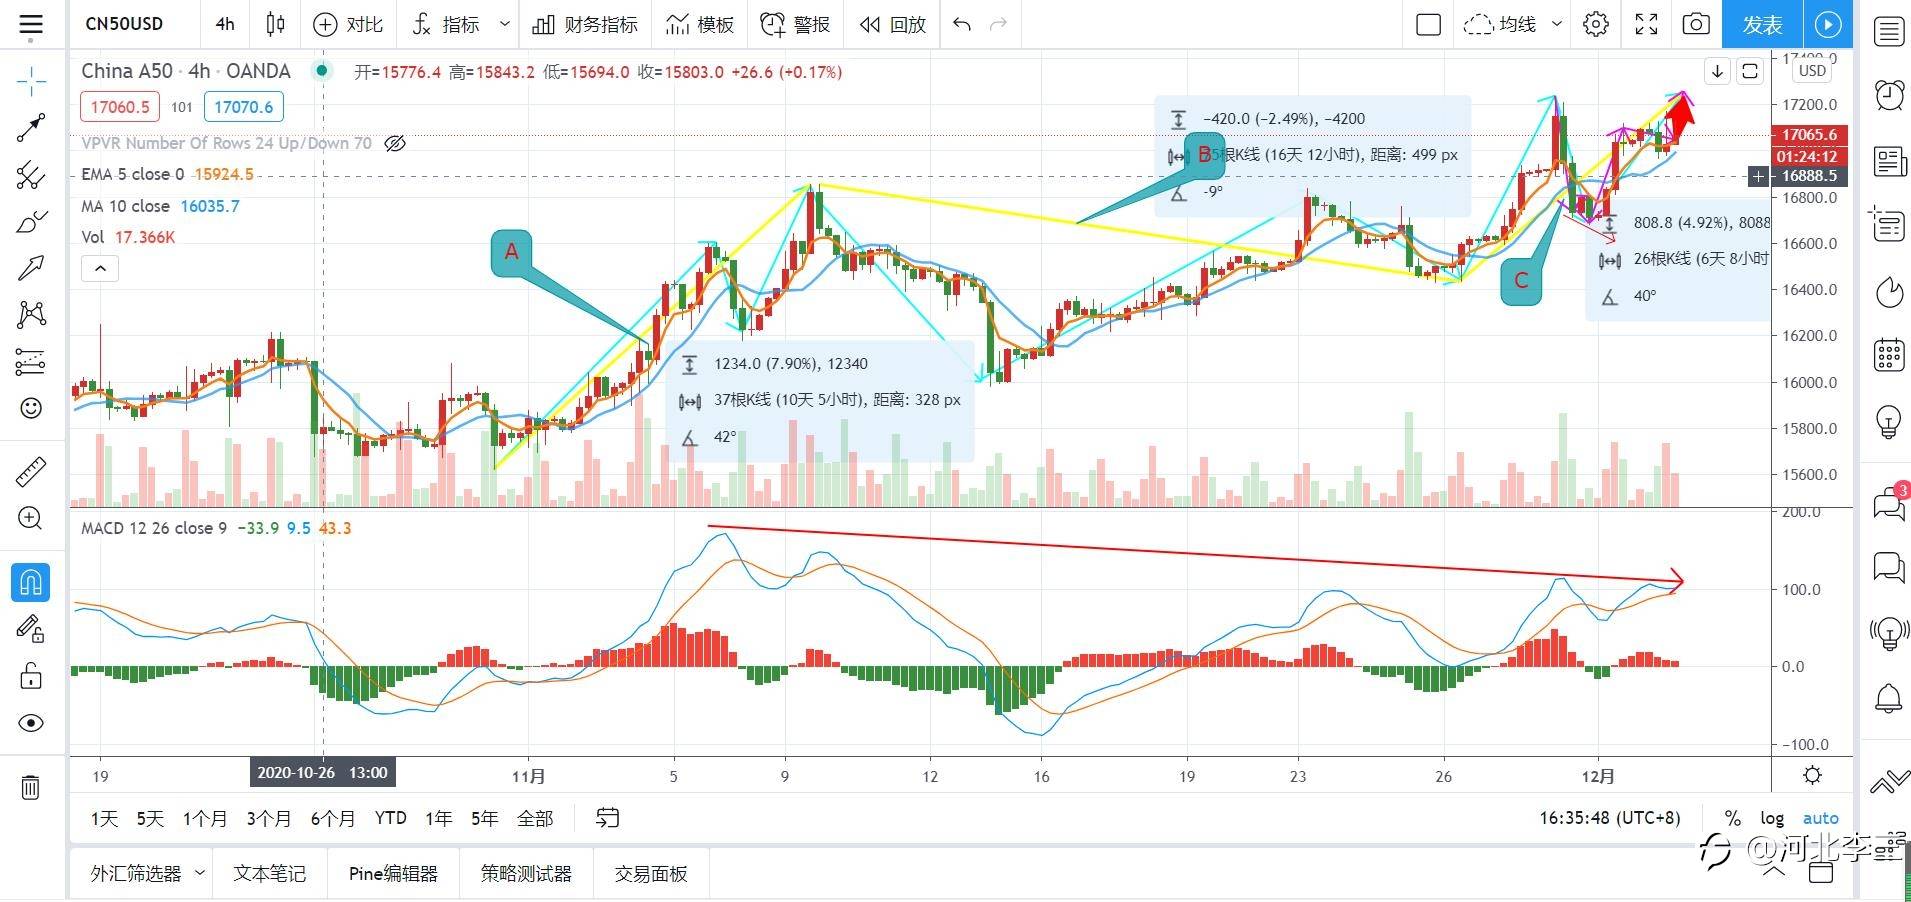Toggle percent scale on price axis

[x=1732, y=818]
